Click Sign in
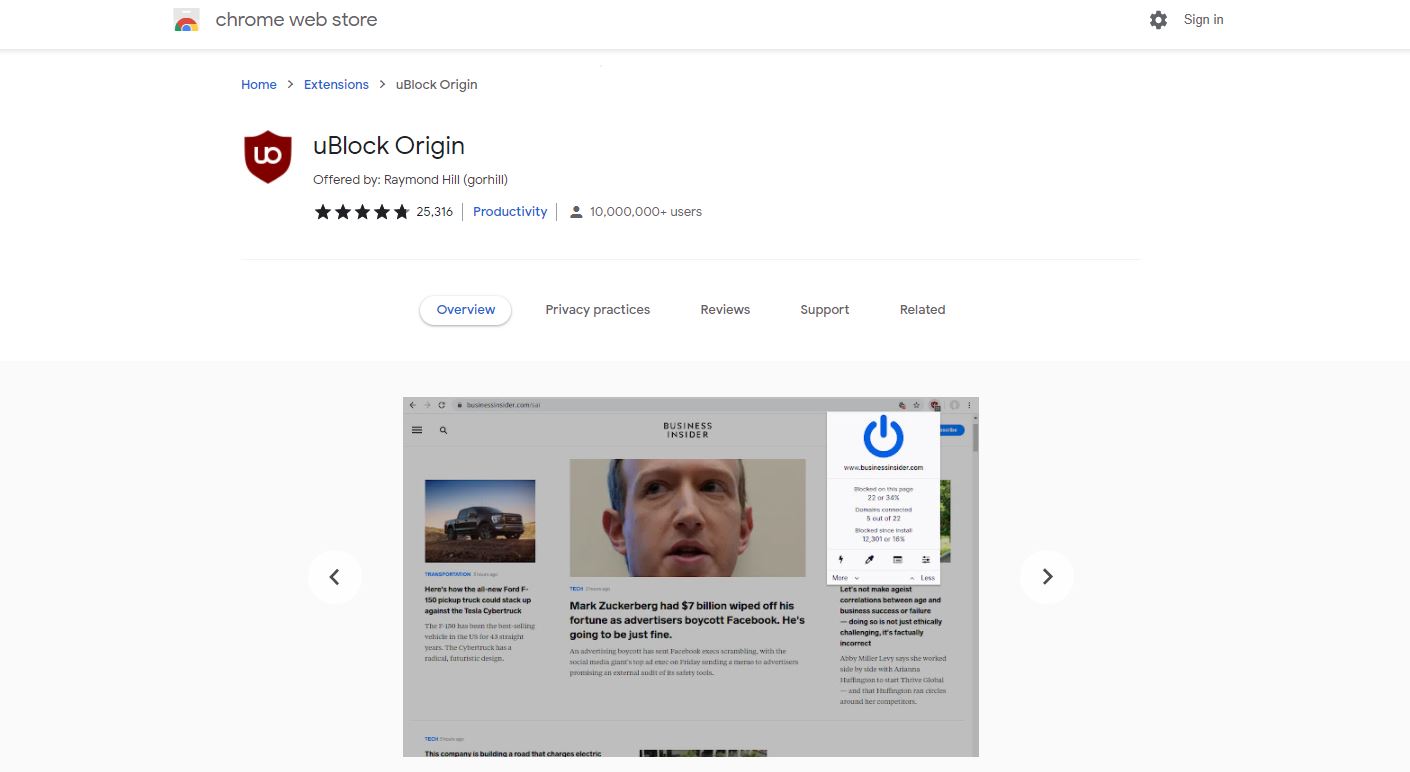The width and height of the screenshot is (1410, 772). pos(1203,20)
